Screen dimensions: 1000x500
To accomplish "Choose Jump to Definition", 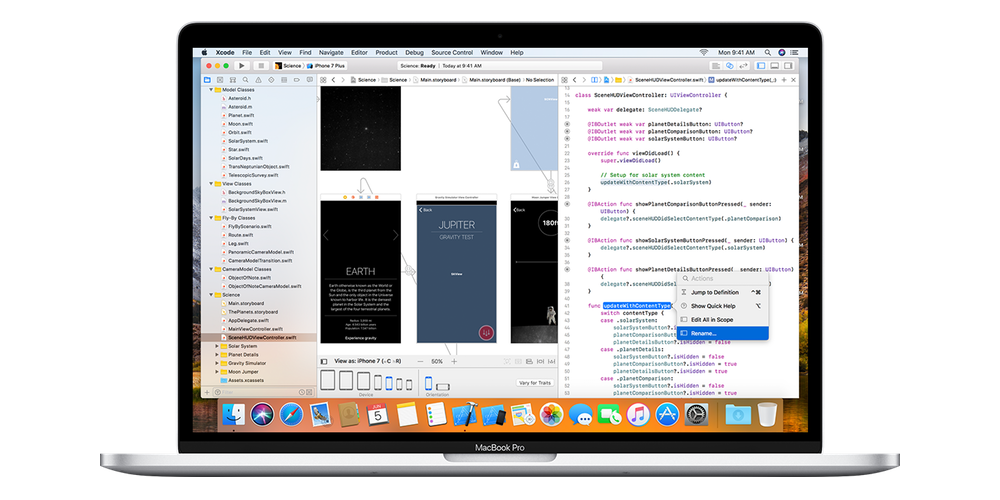I will [723, 292].
